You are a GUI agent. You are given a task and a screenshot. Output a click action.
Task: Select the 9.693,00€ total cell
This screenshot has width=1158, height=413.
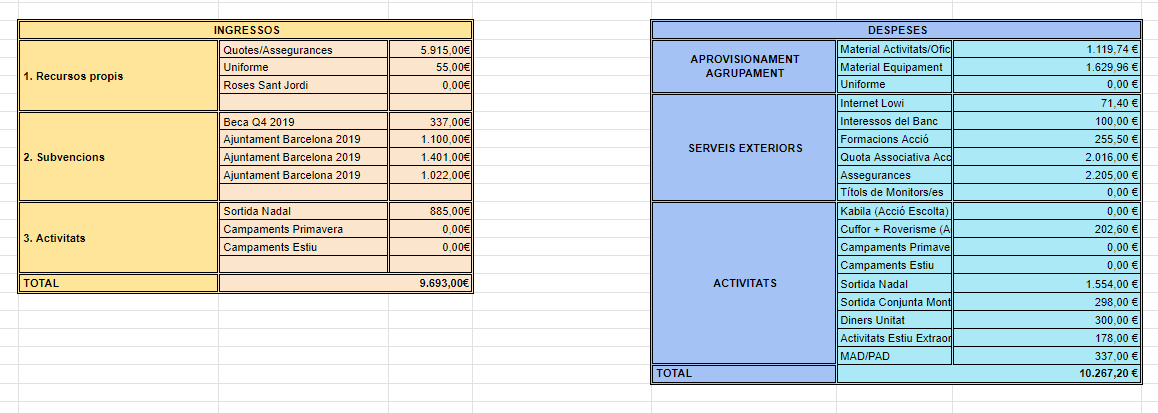pos(346,283)
